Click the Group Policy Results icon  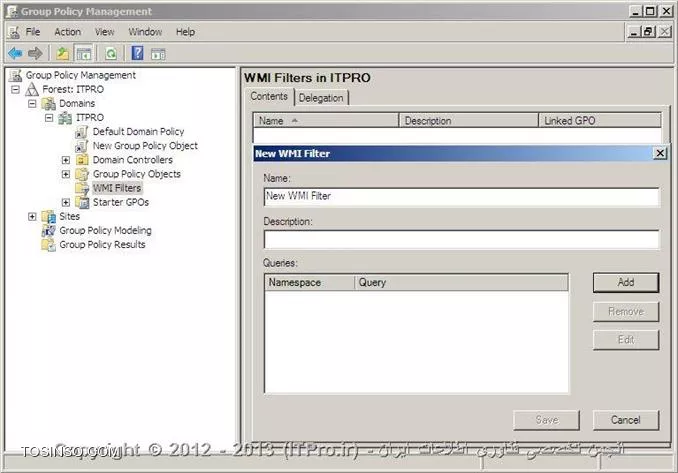click(48, 245)
